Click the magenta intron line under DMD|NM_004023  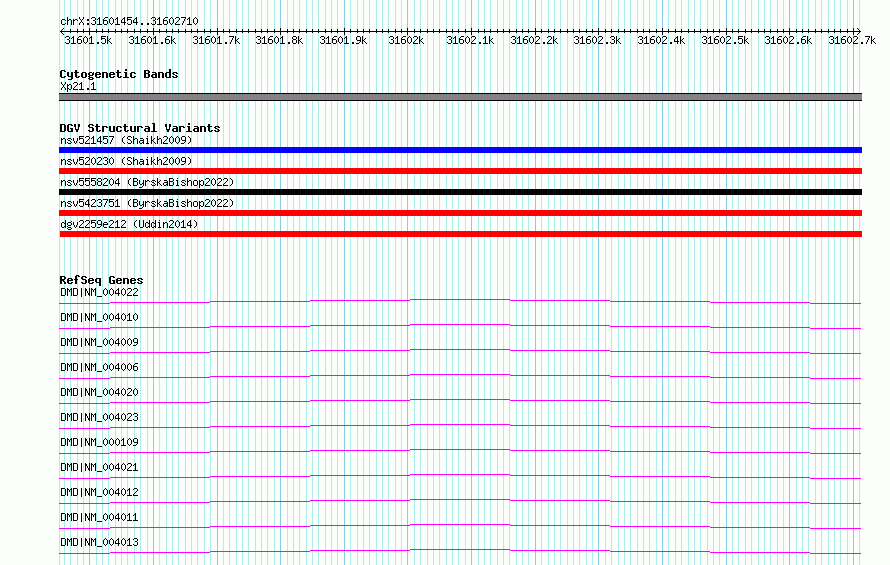tap(460, 424)
